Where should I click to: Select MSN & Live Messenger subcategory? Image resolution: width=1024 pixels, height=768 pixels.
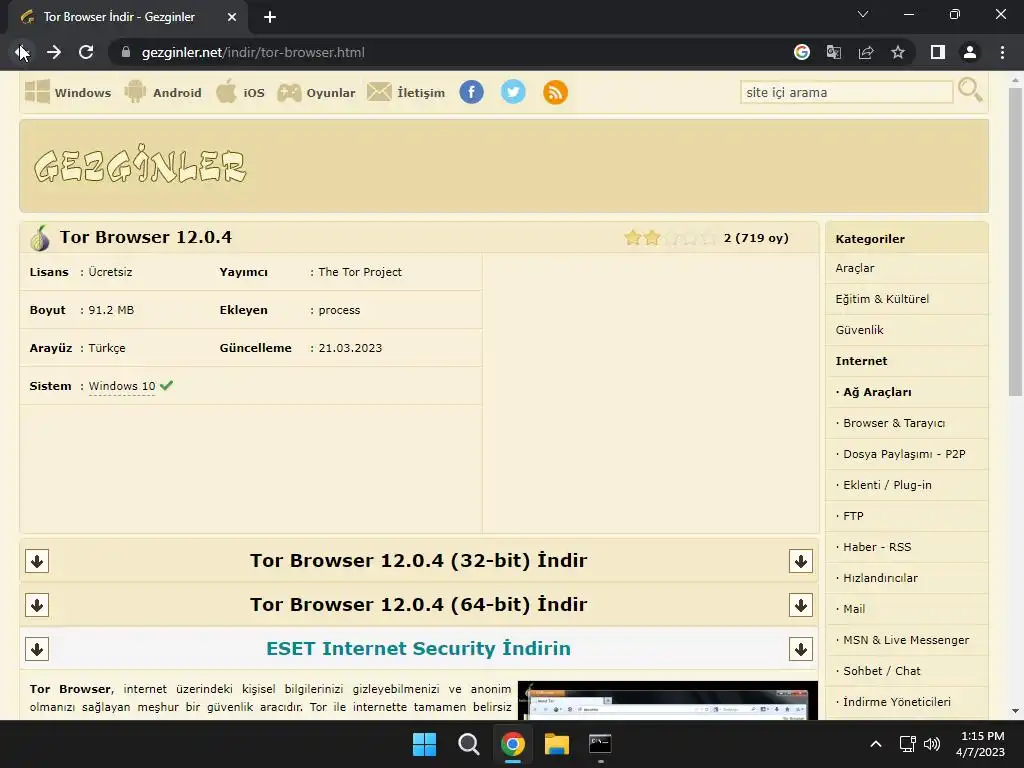pyautogui.click(x=906, y=640)
